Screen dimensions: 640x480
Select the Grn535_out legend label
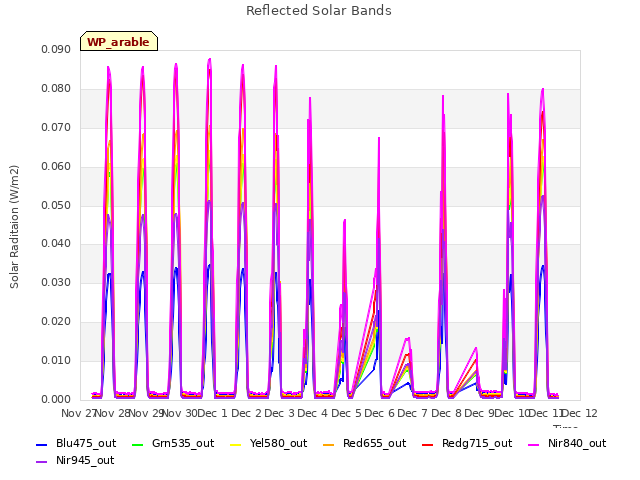pos(183,443)
